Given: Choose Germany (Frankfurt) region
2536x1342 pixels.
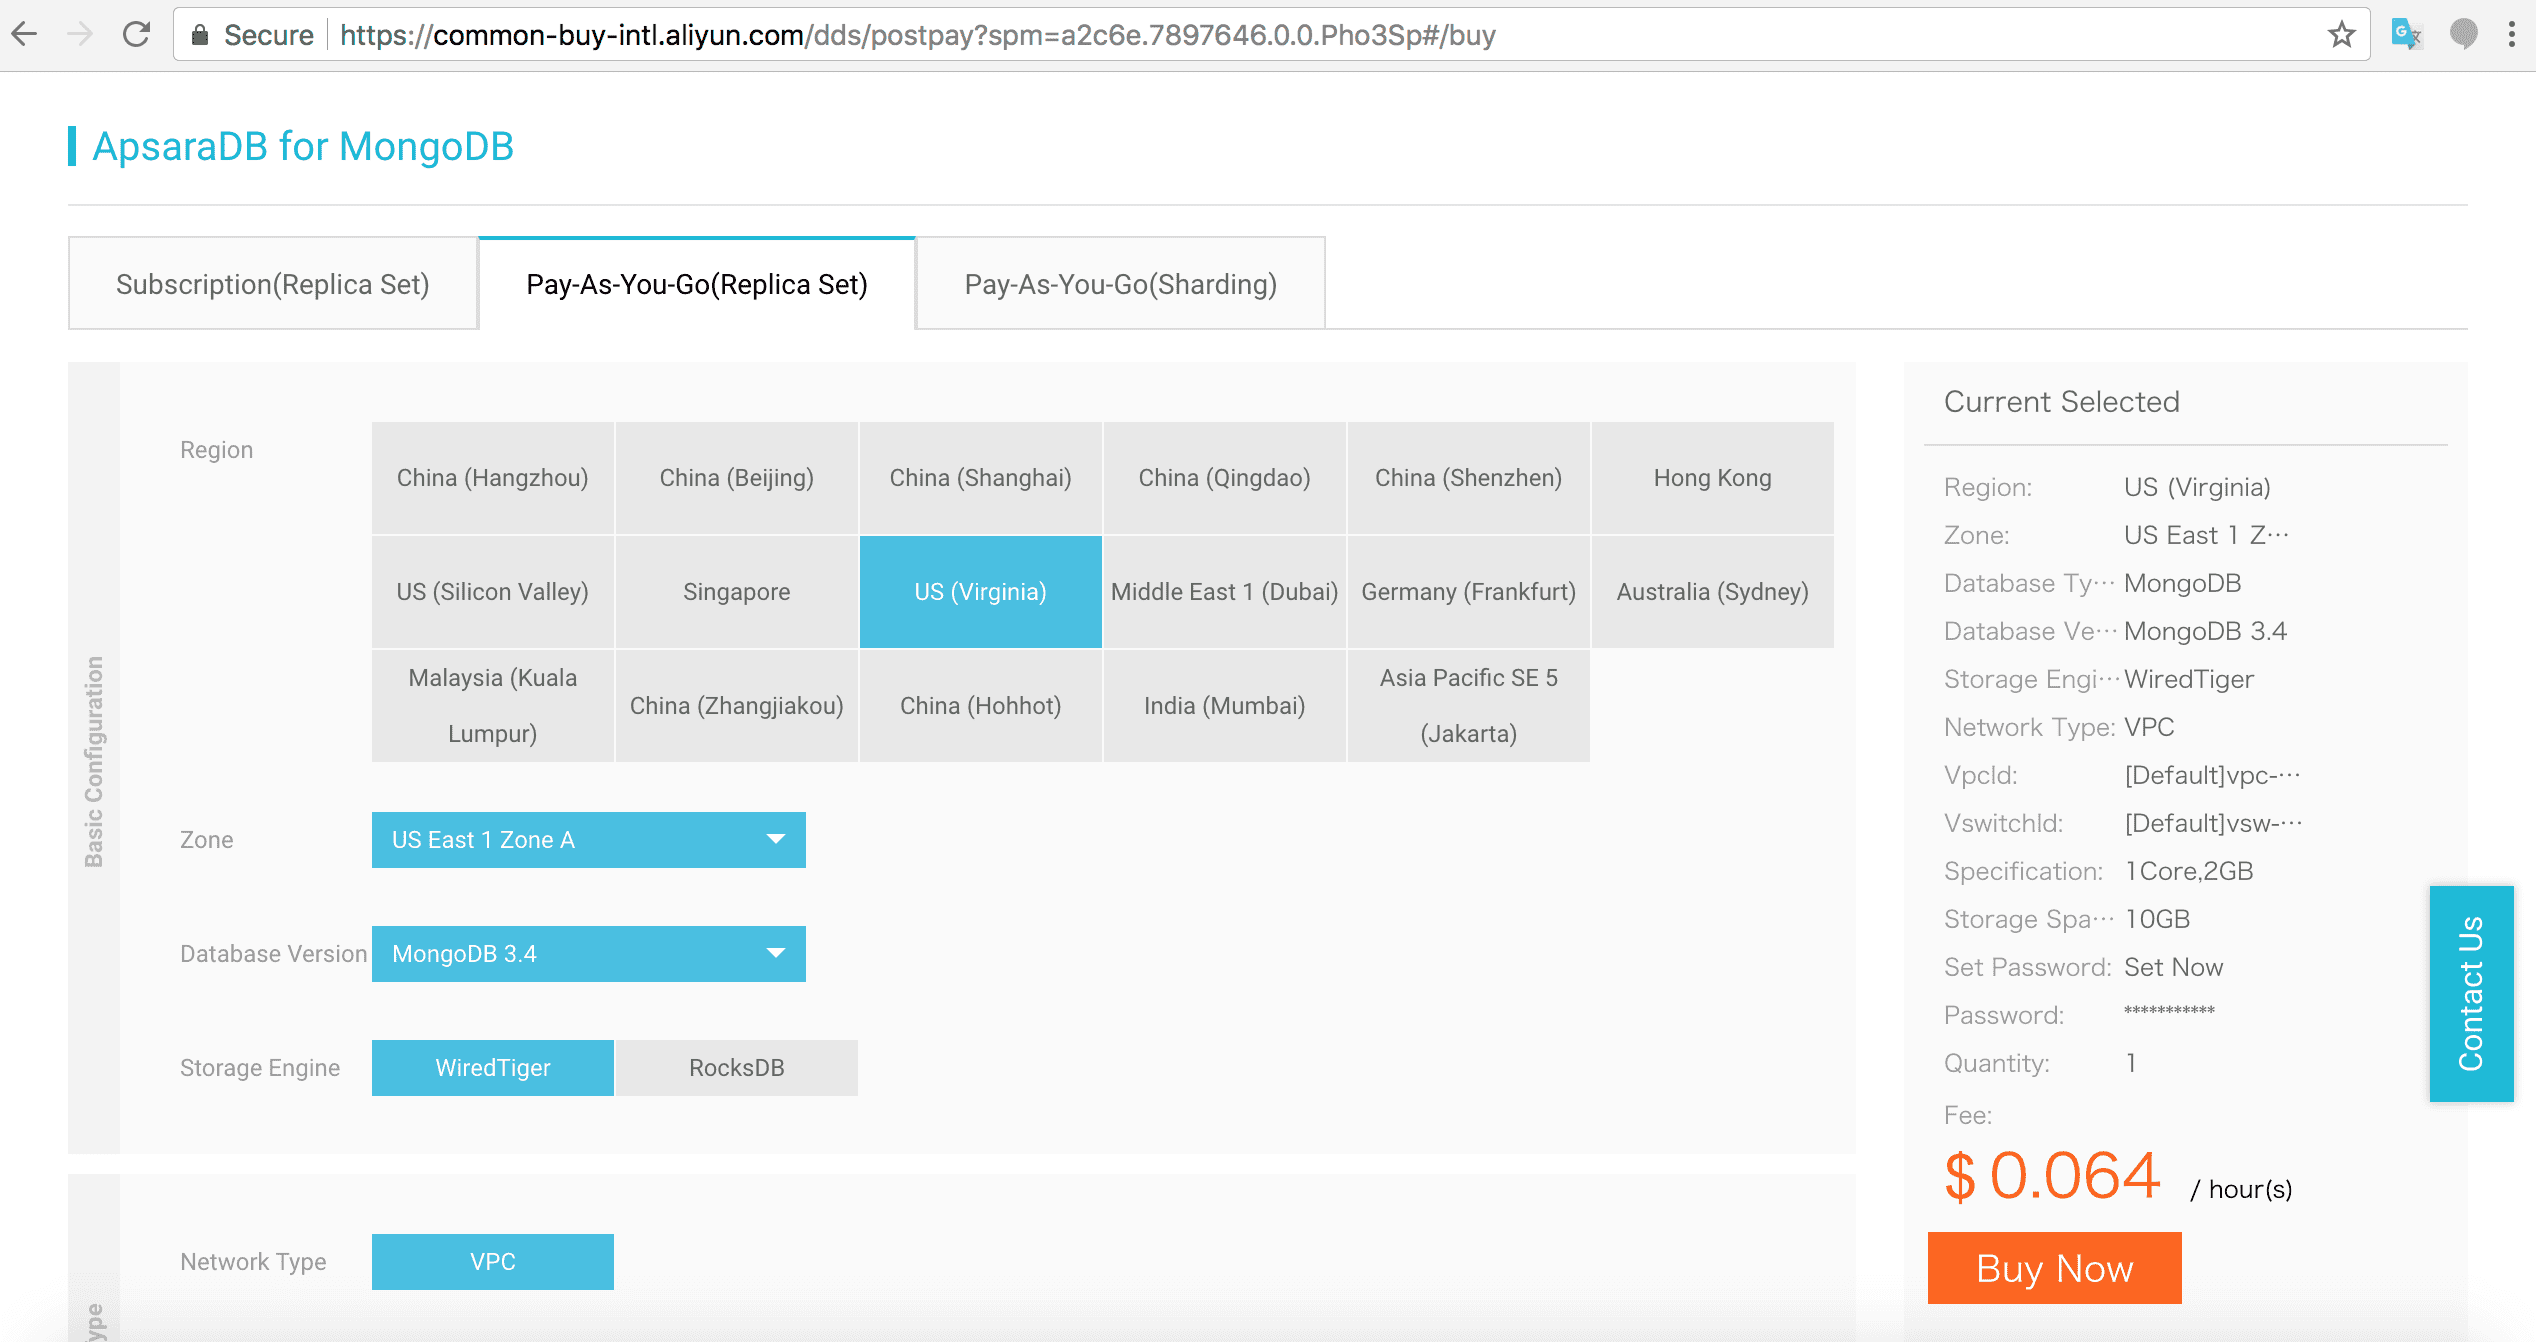Looking at the screenshot, I should pos(1469,592).
